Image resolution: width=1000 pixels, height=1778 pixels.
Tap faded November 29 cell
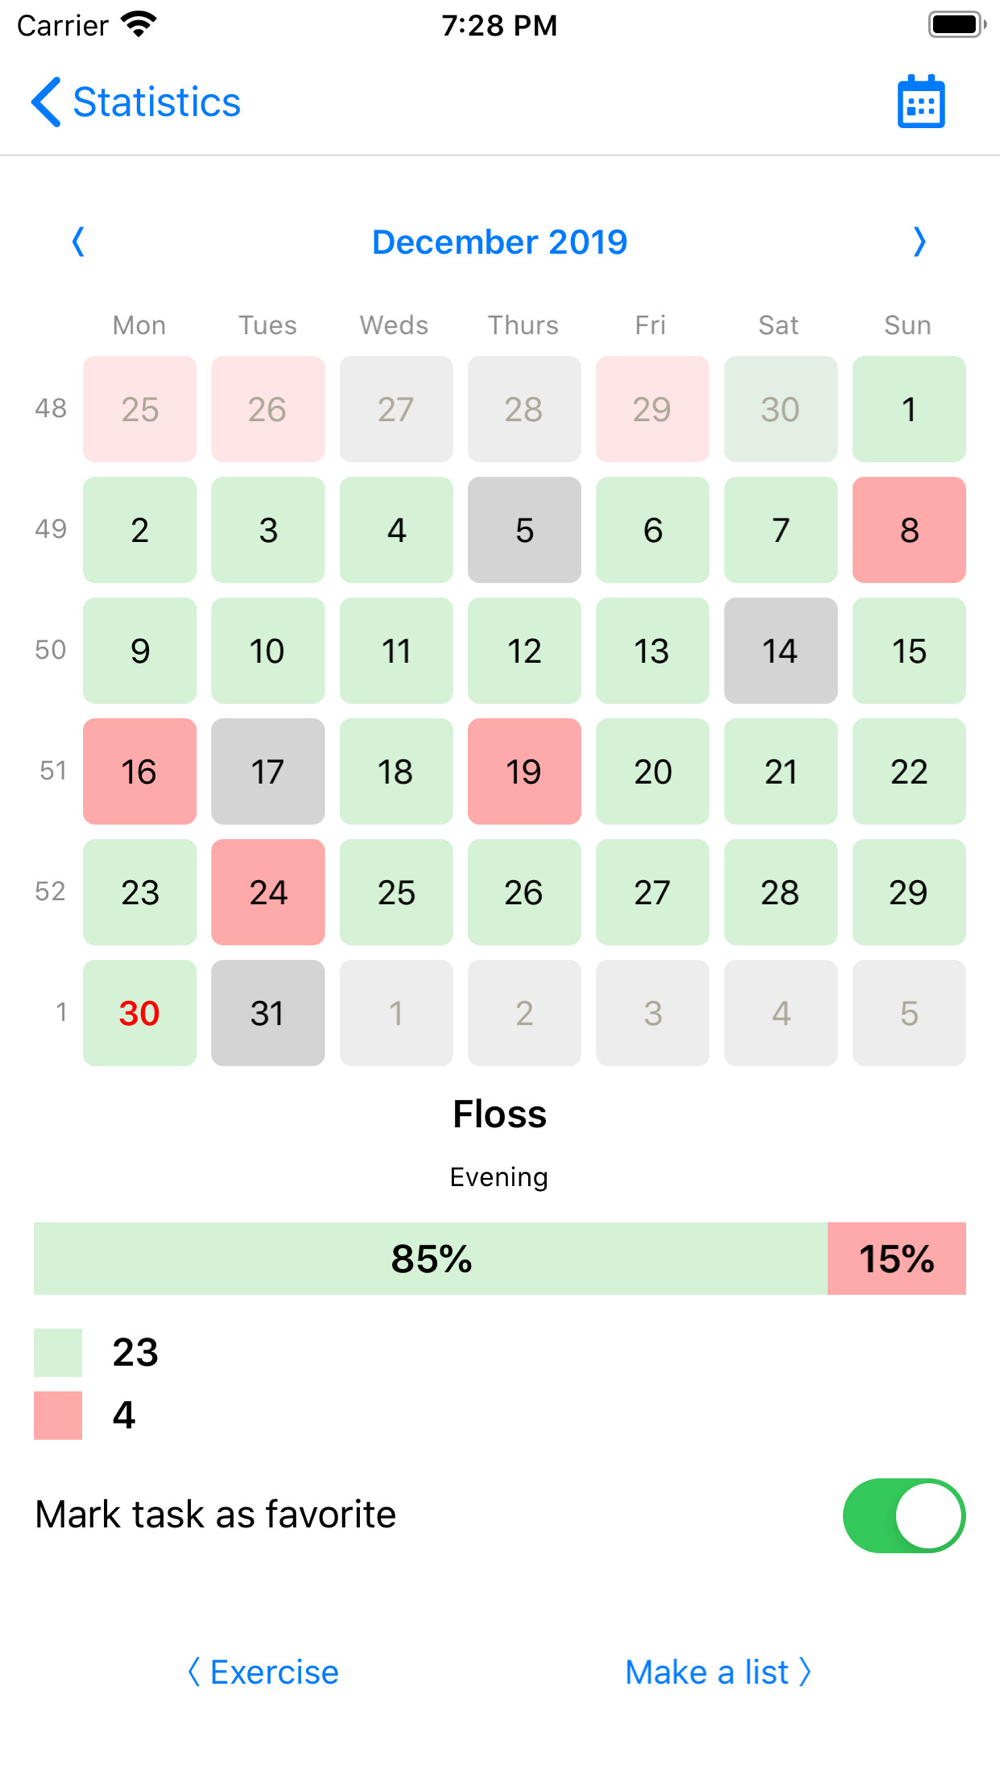[x=652, y=409]
